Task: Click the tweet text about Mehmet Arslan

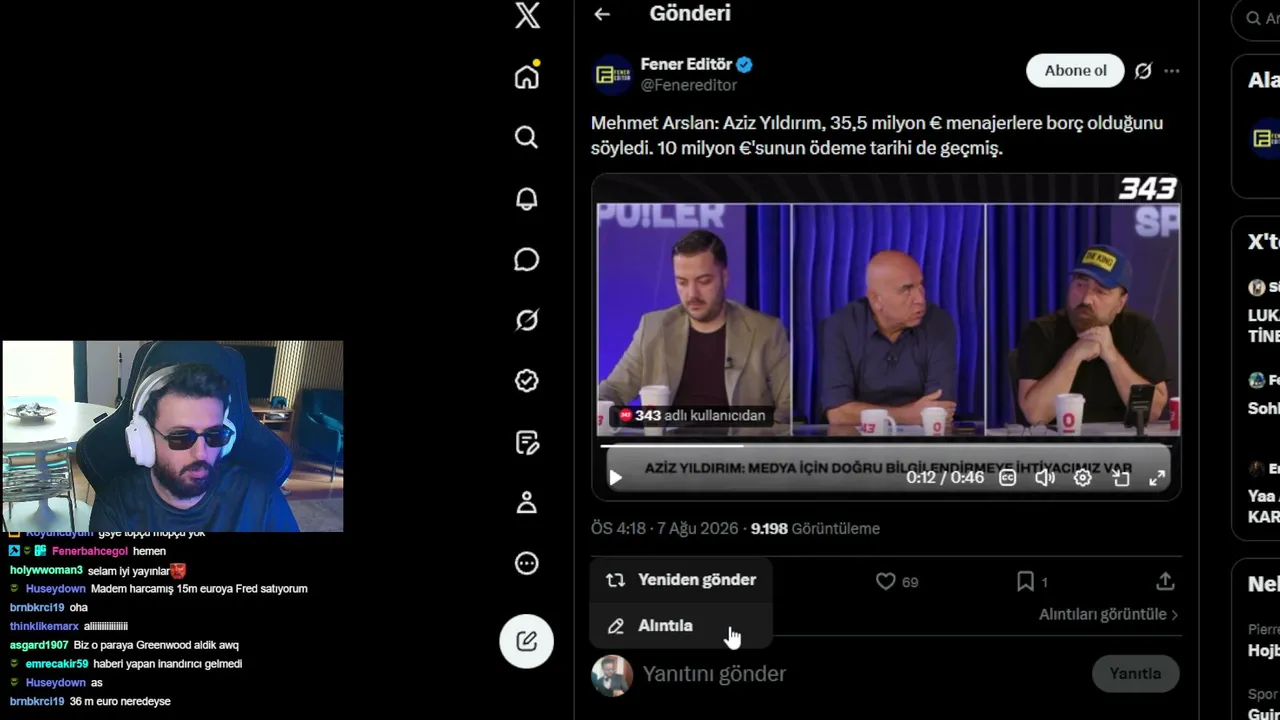Action: [x=877, y=136]
